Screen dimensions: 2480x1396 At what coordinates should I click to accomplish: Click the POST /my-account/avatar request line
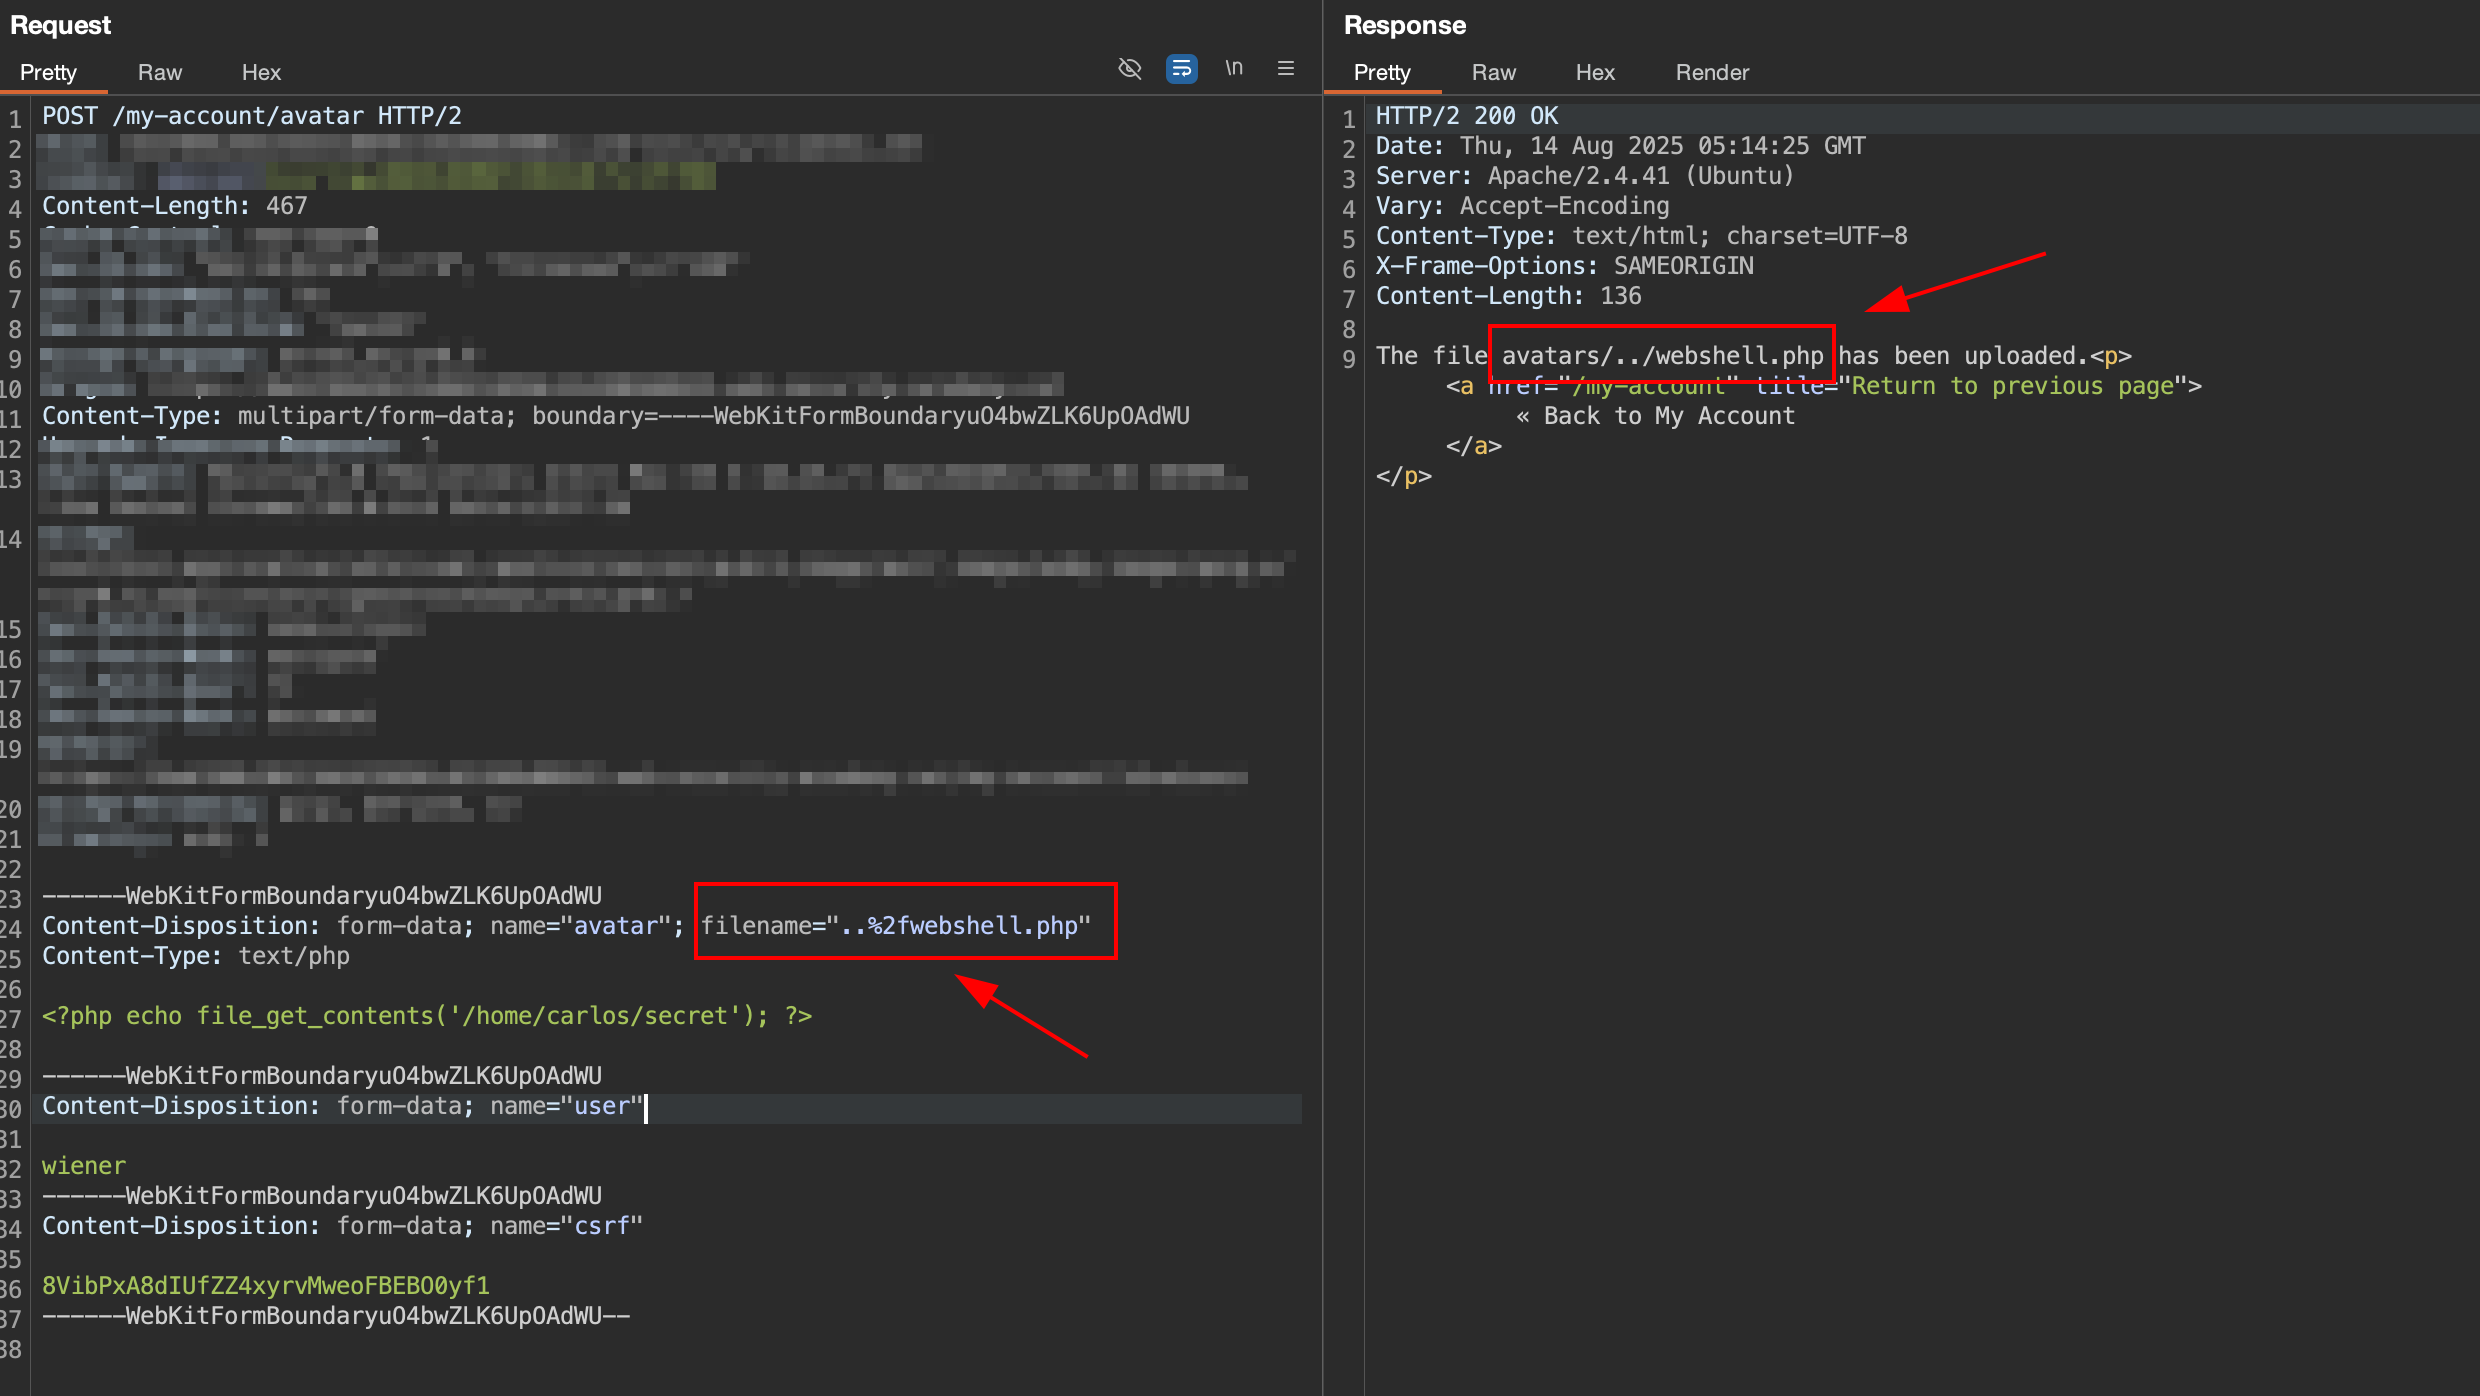pos(252,116)
